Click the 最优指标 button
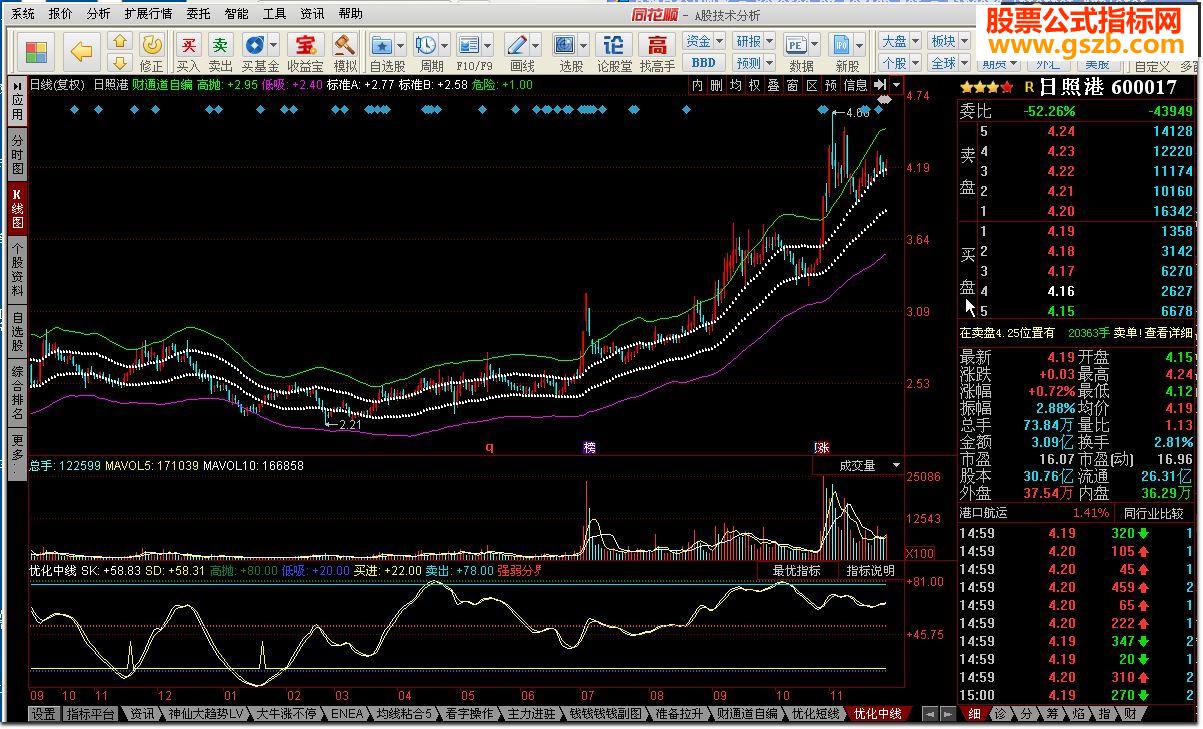 click(796, 570)
